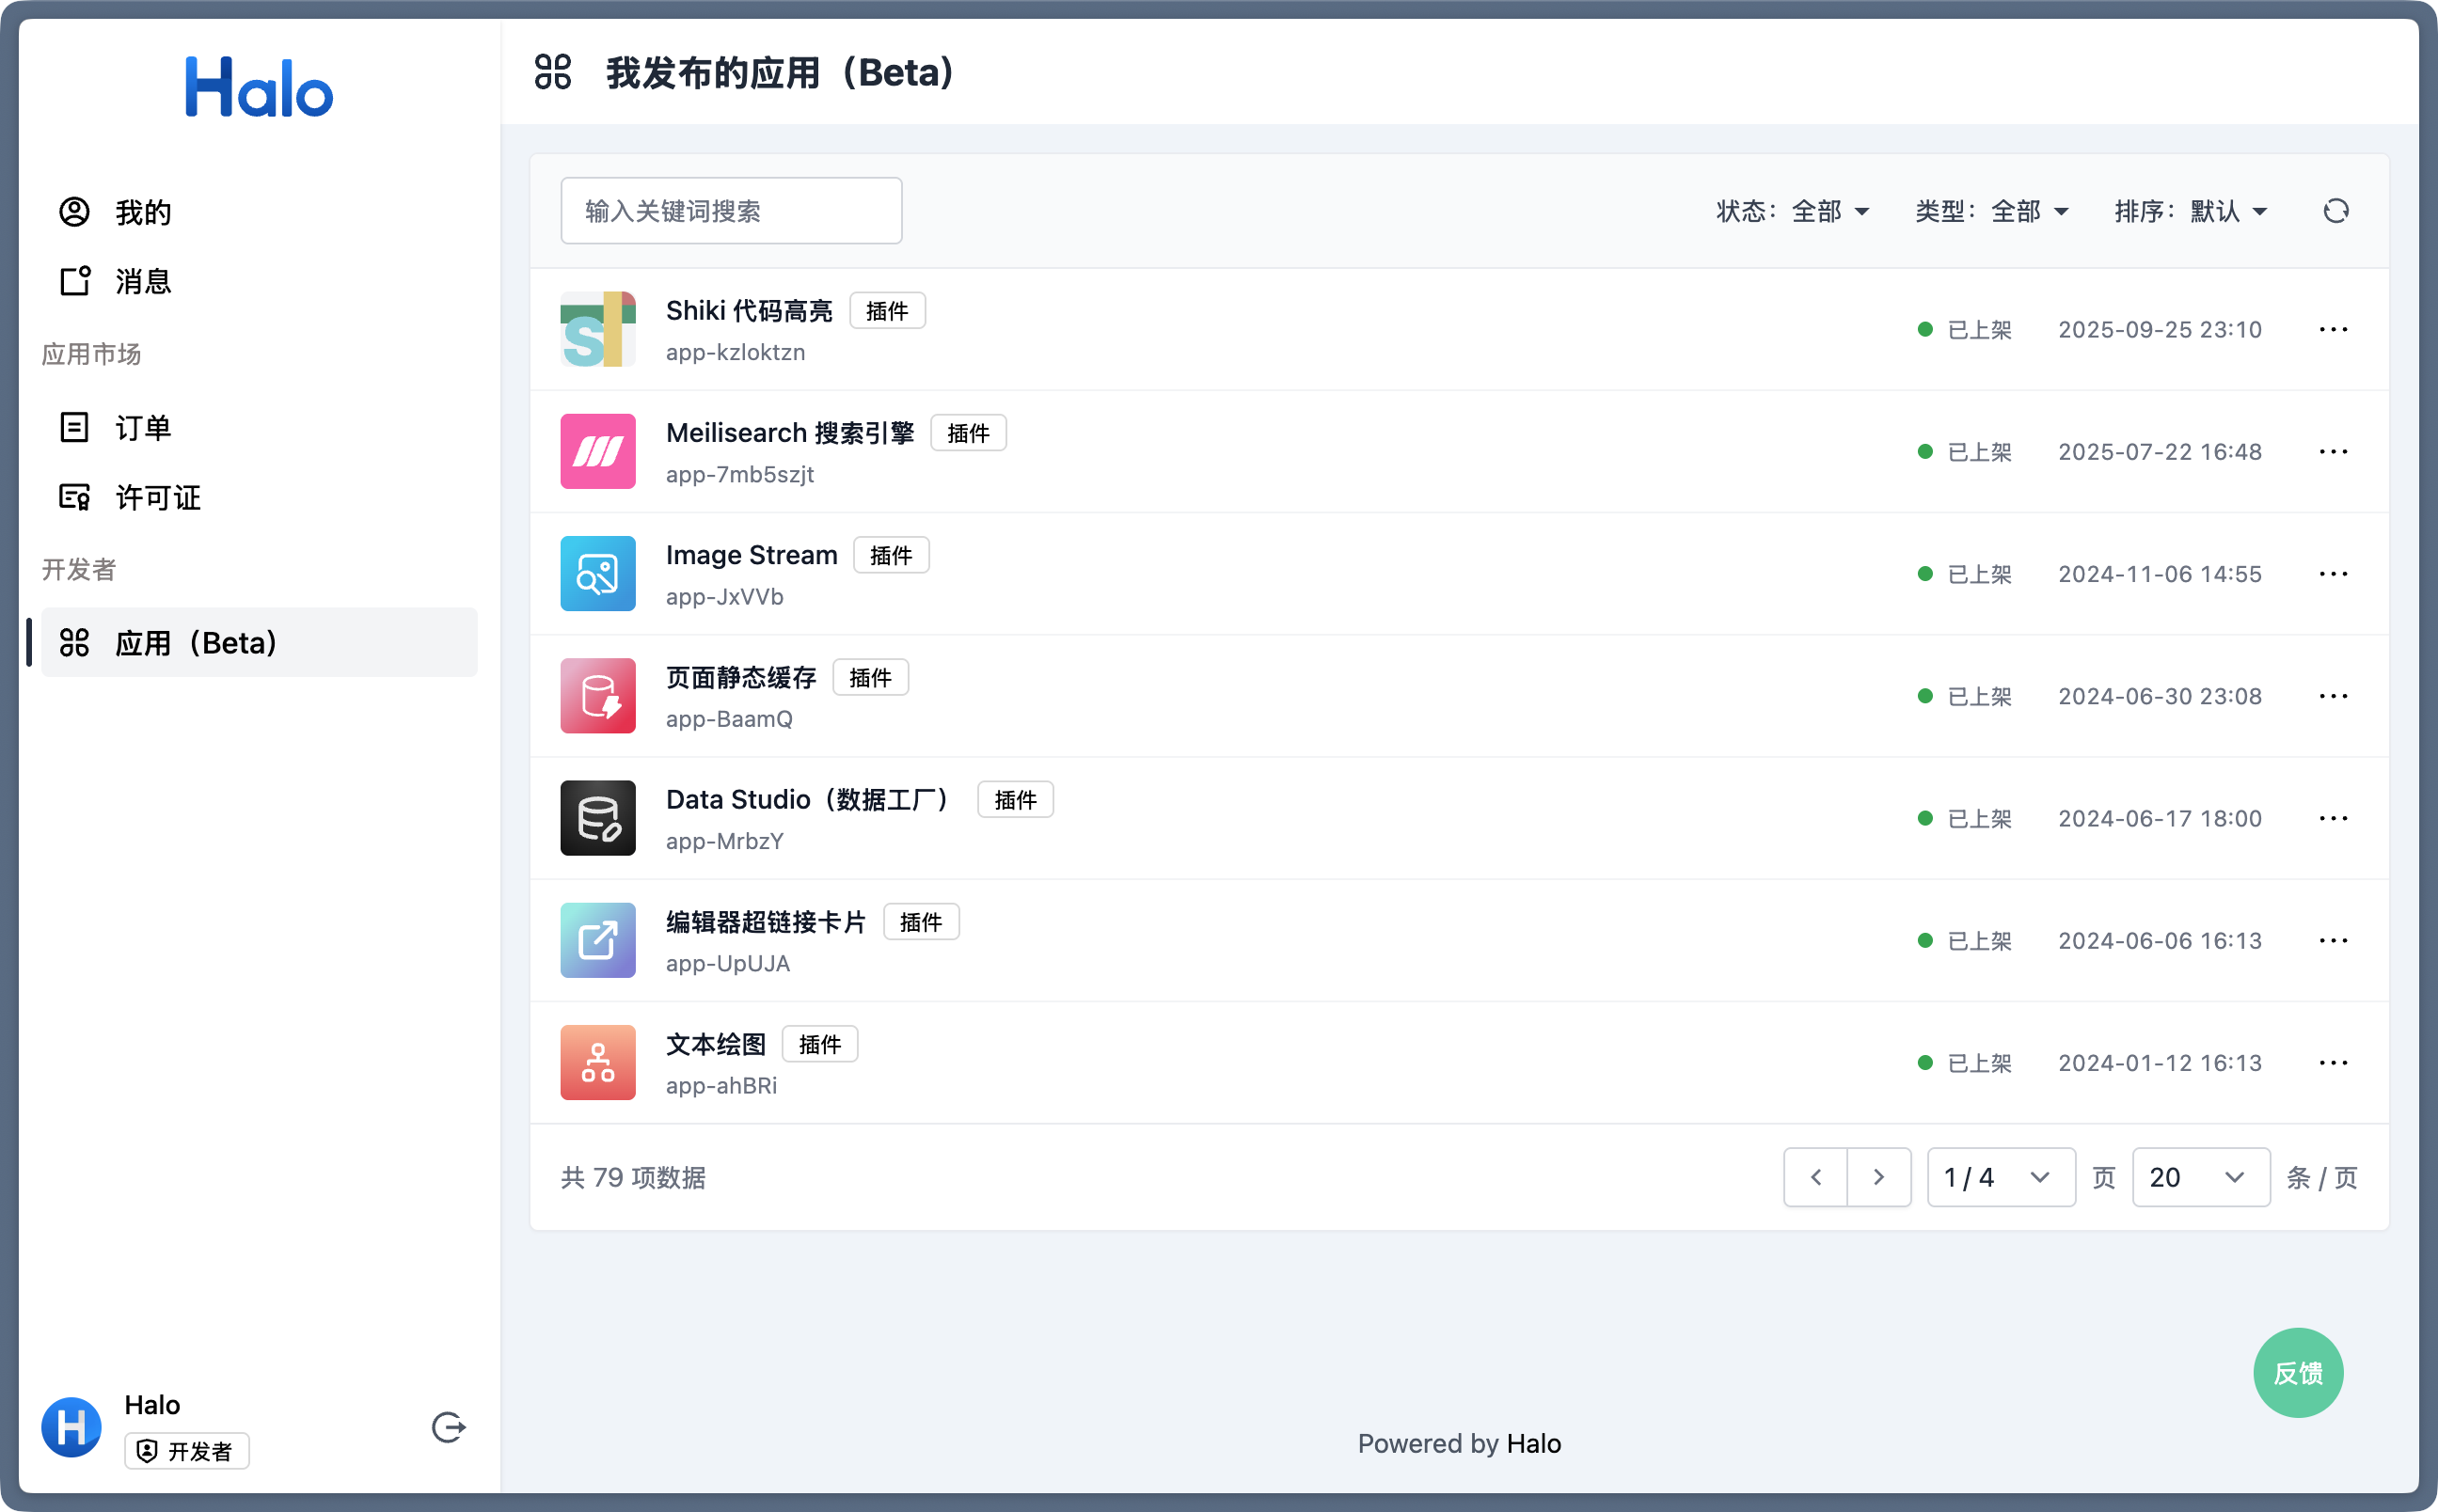The height and width of the screenshot is (1512, 2438).
Task: Expand the 类型 type filter dropdown
Action: (x=1992, y=211)
